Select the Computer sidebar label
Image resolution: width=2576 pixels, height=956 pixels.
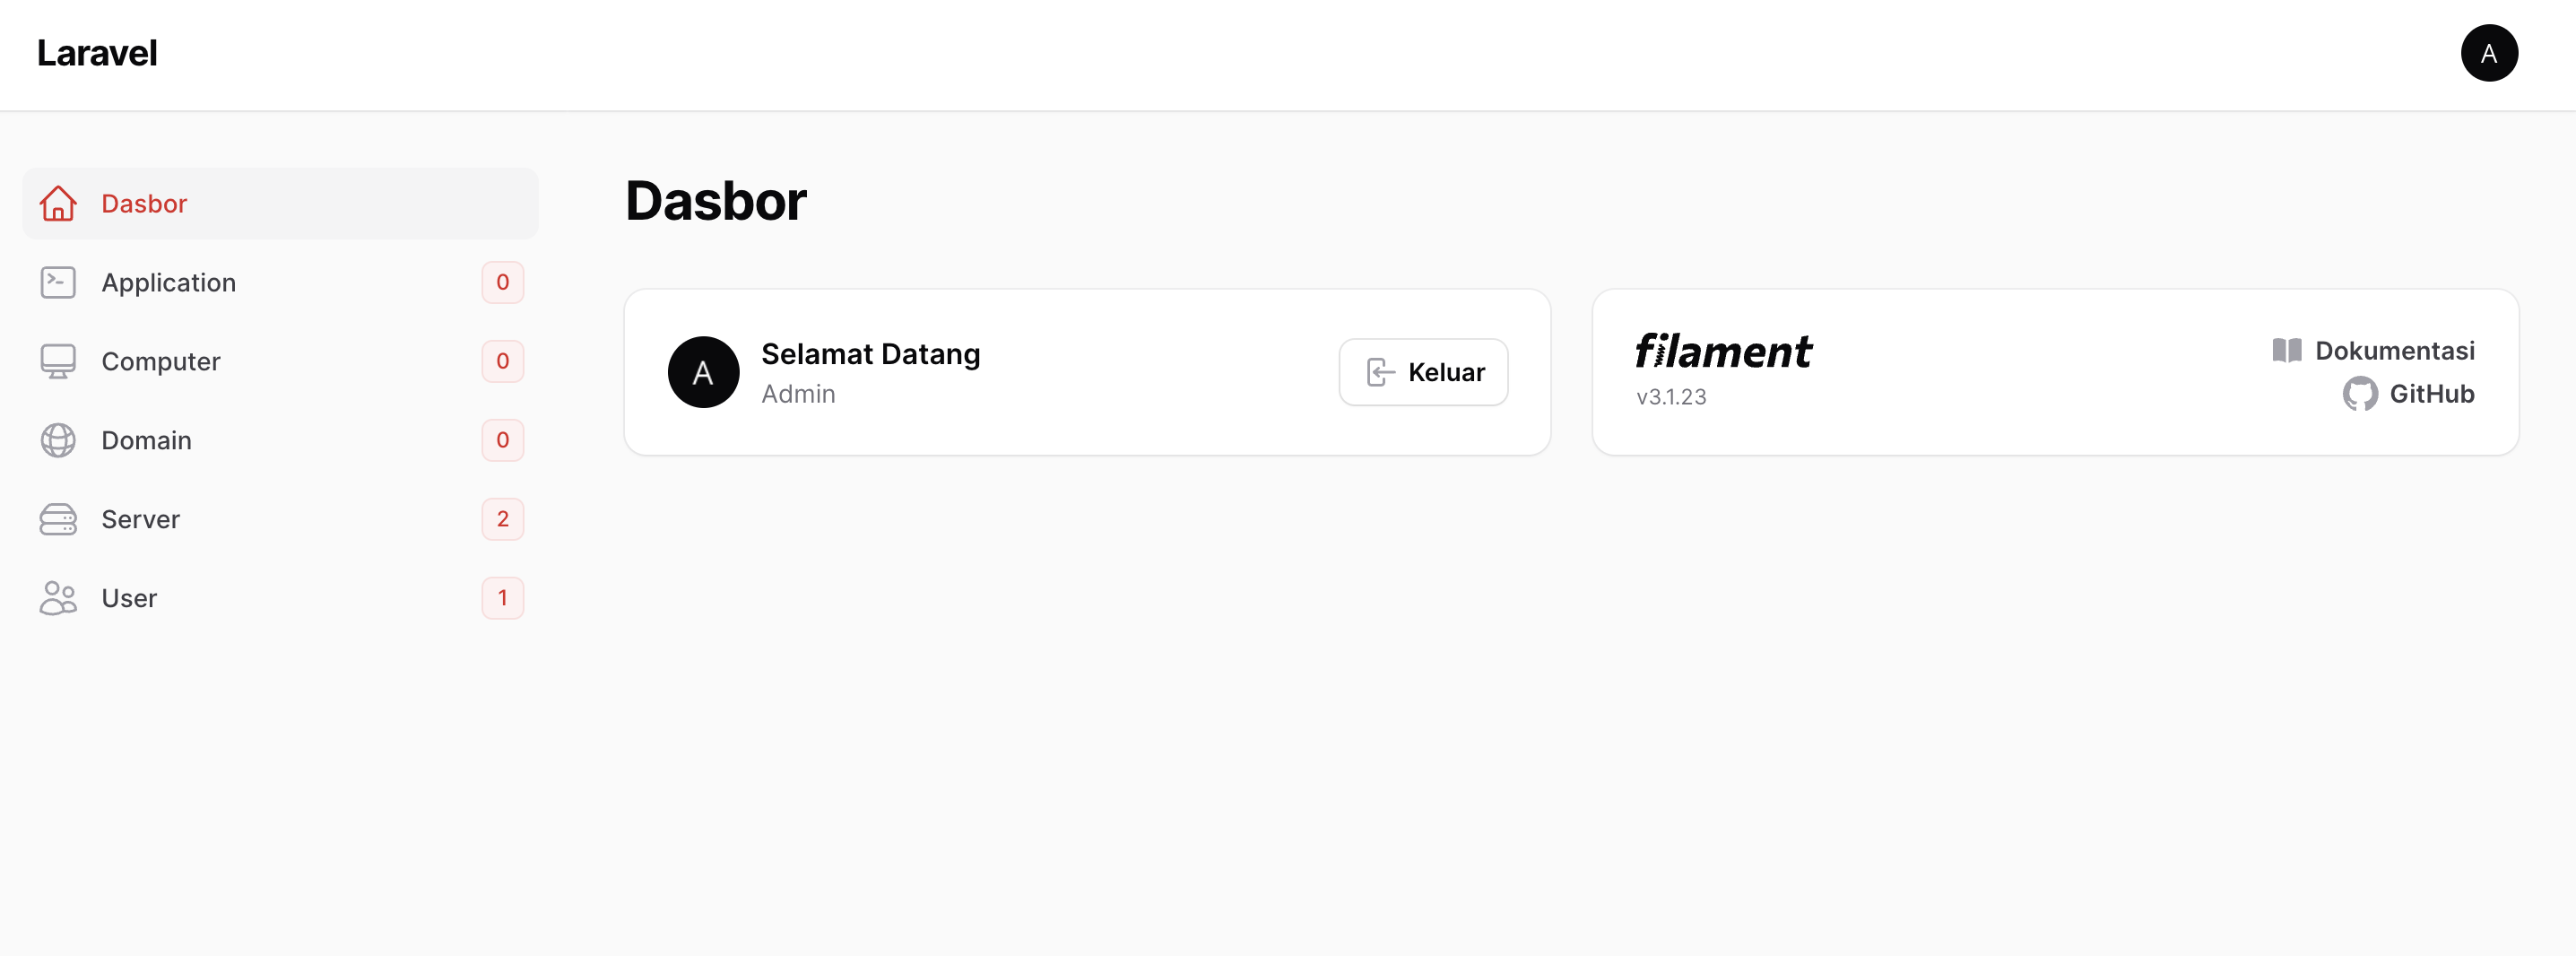coord(161,361)
